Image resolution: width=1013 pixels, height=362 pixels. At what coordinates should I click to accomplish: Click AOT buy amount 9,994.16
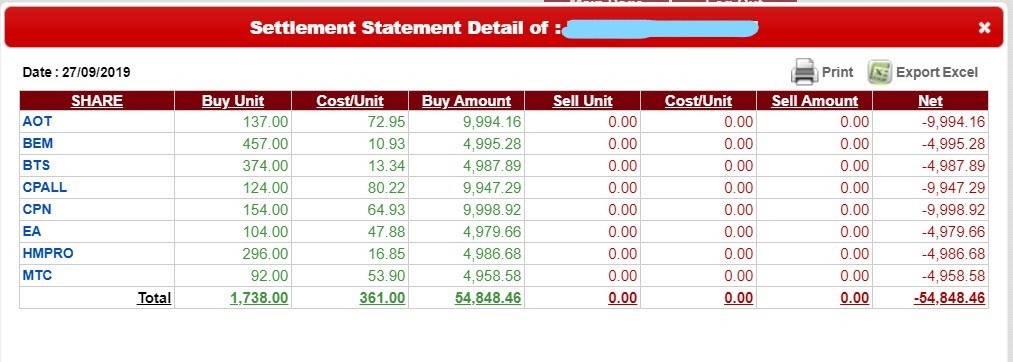(492, 122)
